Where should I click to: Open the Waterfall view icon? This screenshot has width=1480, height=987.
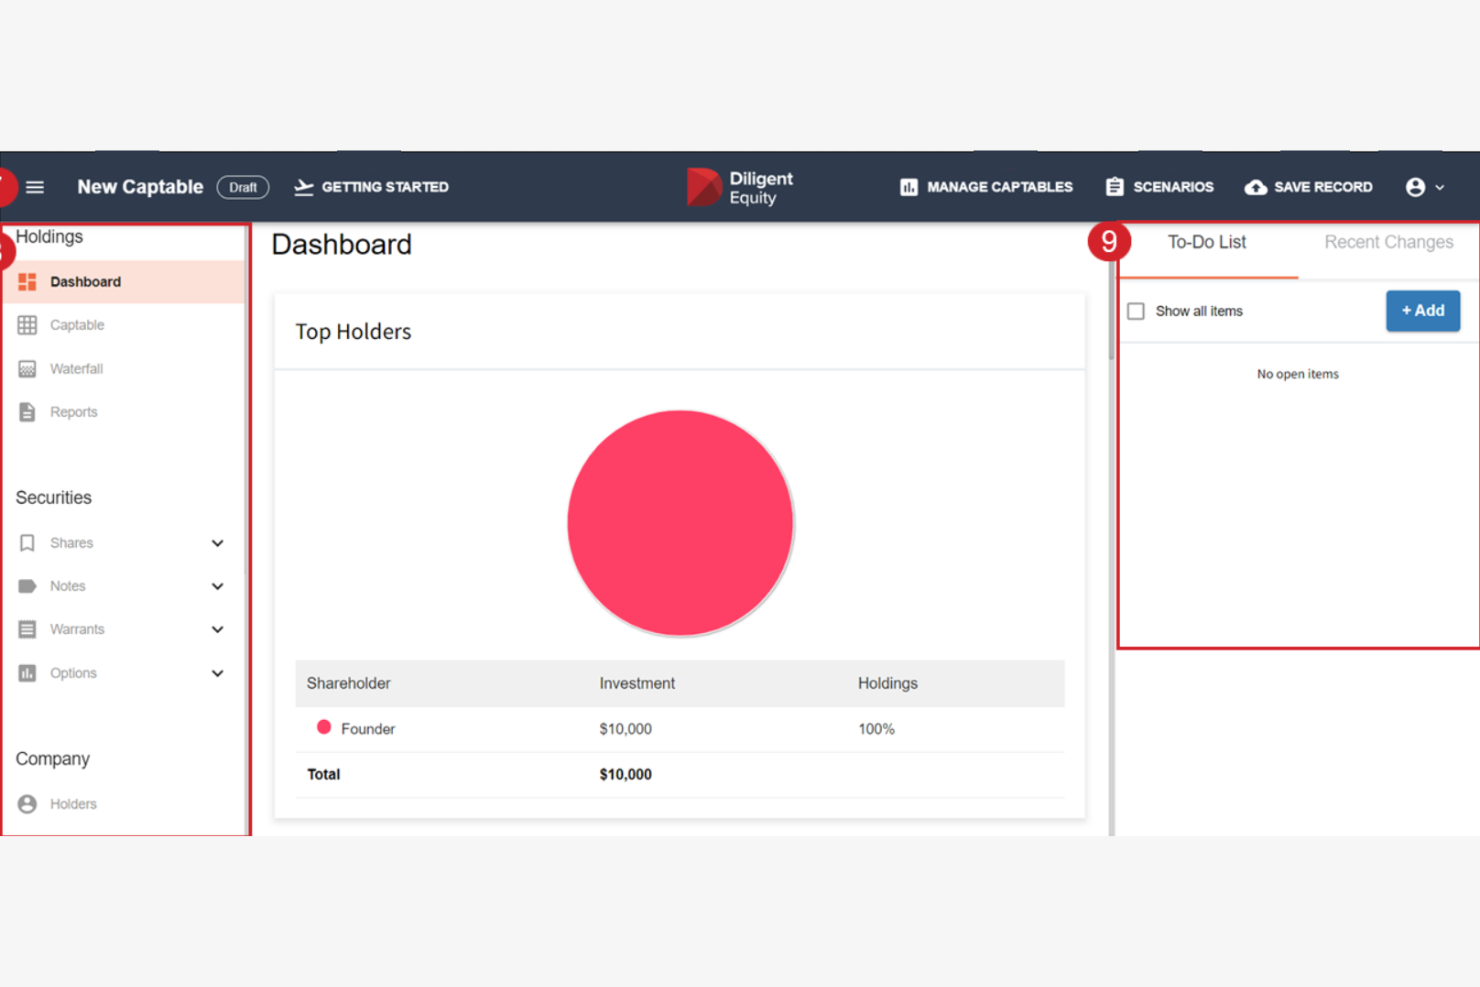(27, 368)
